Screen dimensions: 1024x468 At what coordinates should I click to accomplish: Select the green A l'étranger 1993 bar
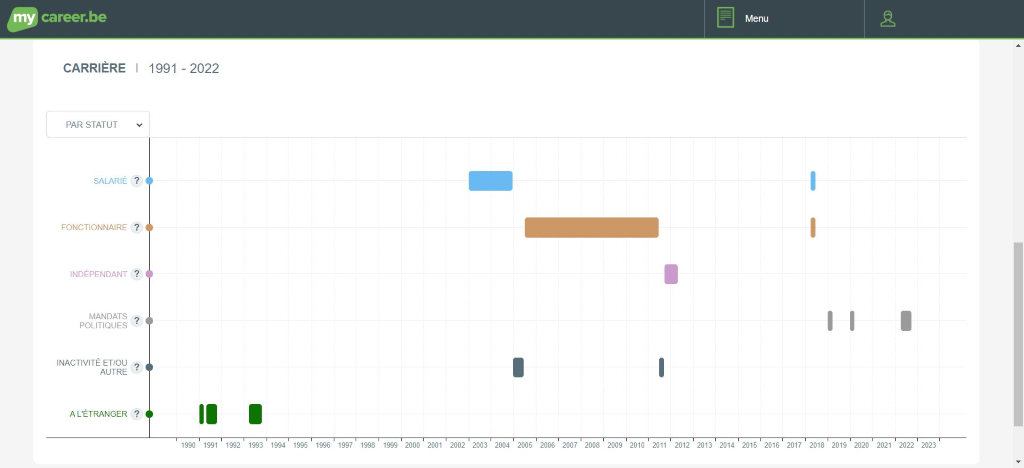[255, 414]
